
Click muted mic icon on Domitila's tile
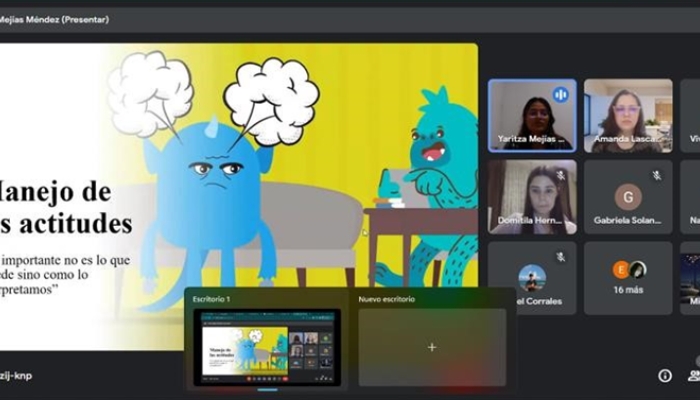[x=561, y=175]
